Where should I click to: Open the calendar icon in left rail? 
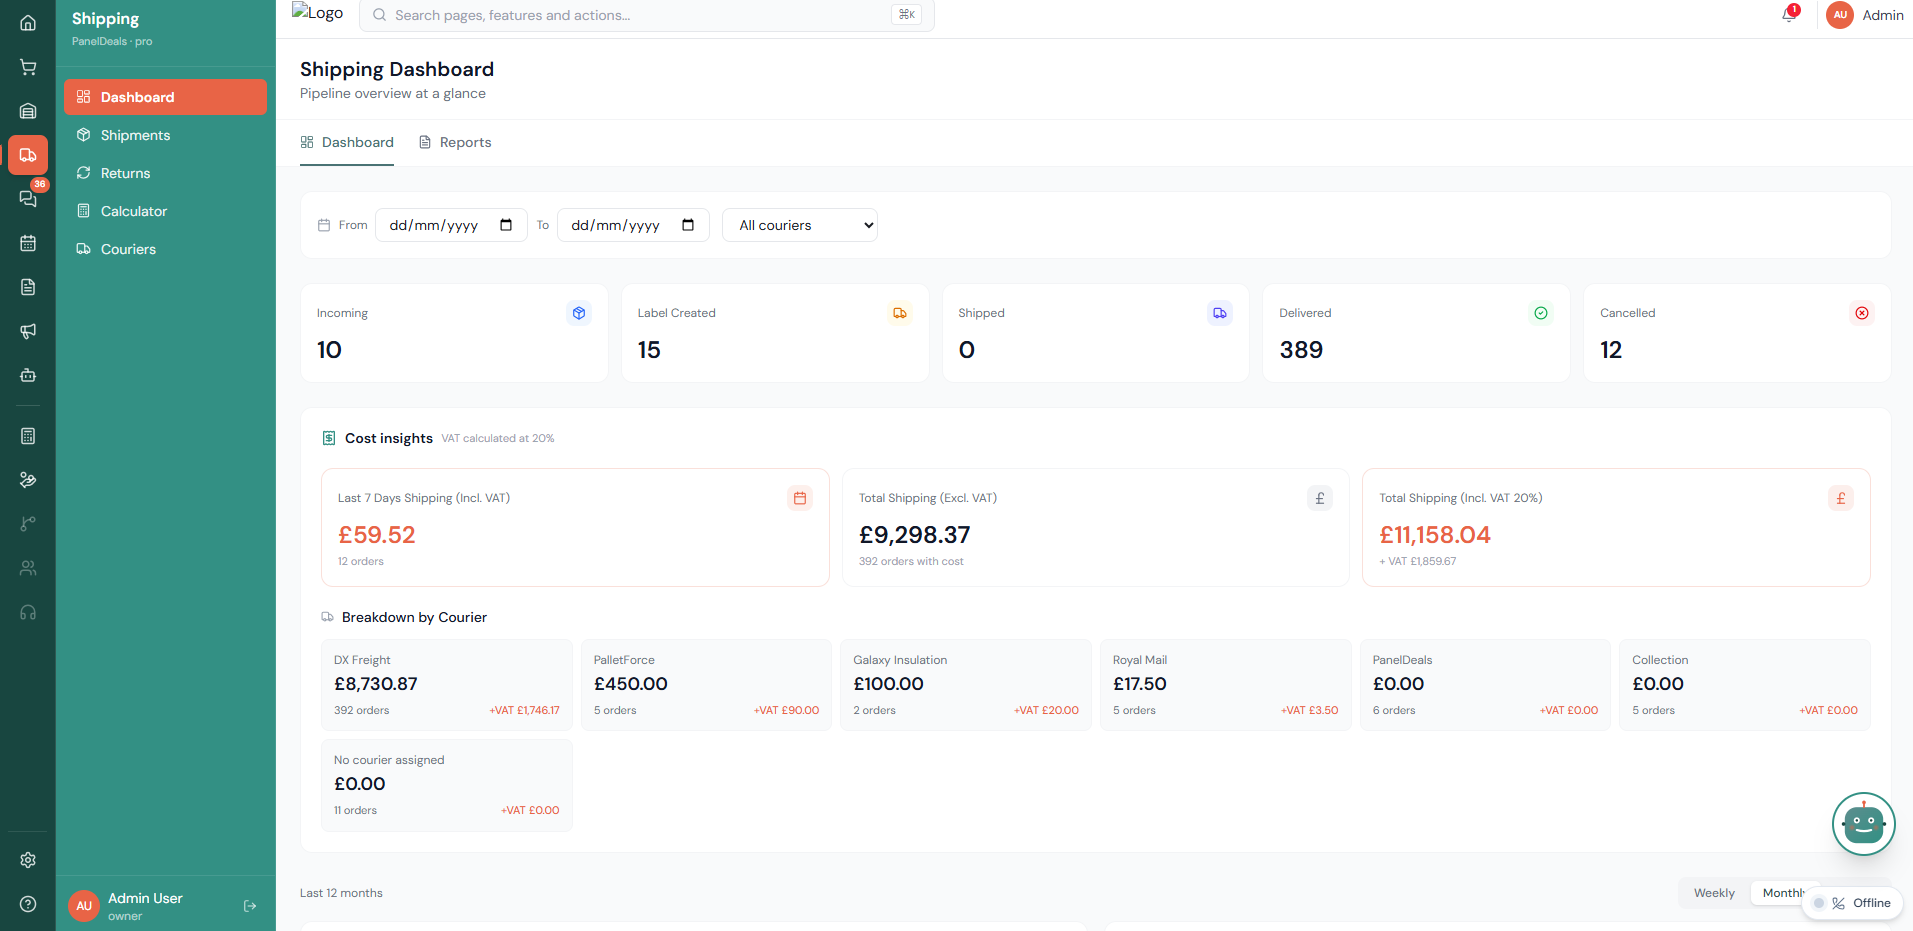pos(28,243)
